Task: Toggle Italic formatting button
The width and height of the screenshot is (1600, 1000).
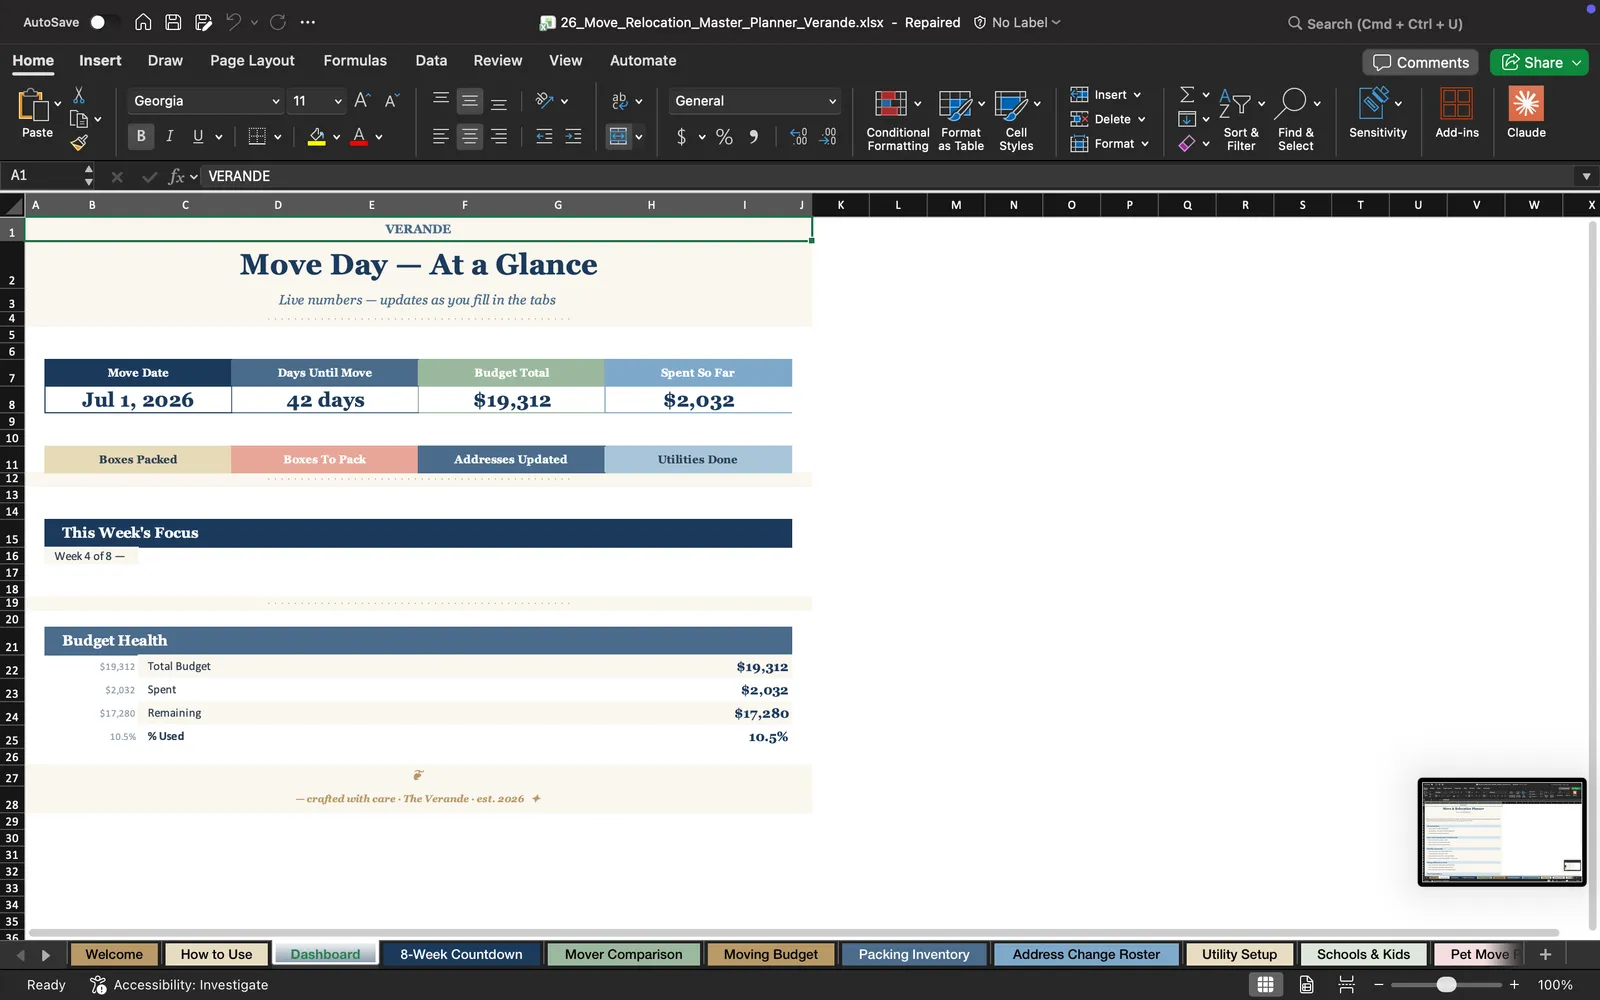Action: (x=170, y=136)
